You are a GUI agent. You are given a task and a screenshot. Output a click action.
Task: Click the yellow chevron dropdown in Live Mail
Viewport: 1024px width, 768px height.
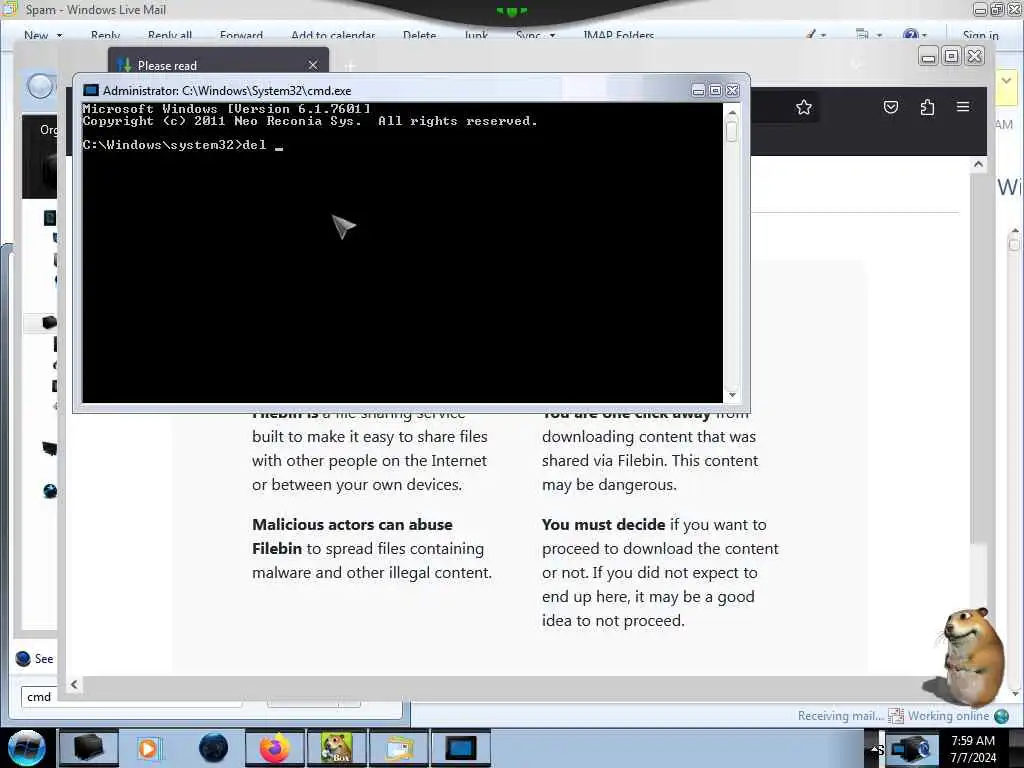(x=1006, y=82)
